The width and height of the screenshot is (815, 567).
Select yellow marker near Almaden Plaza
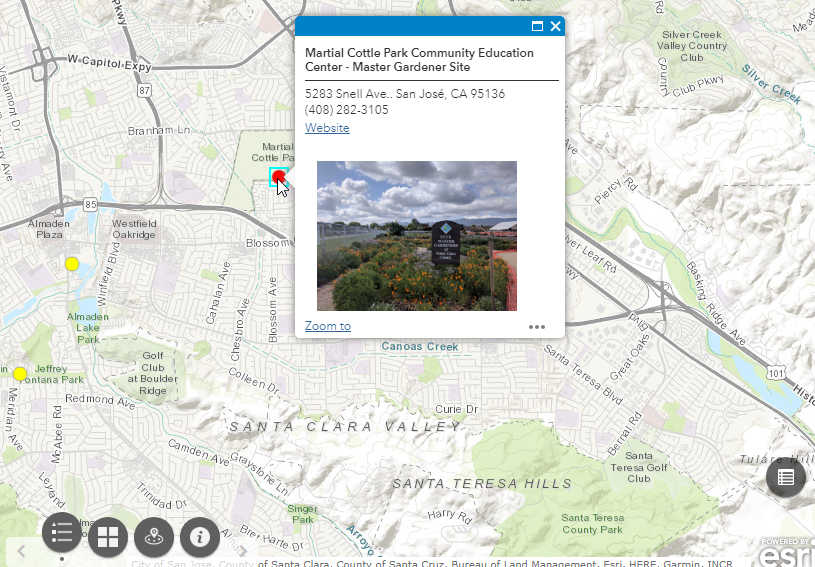(72, 264)
